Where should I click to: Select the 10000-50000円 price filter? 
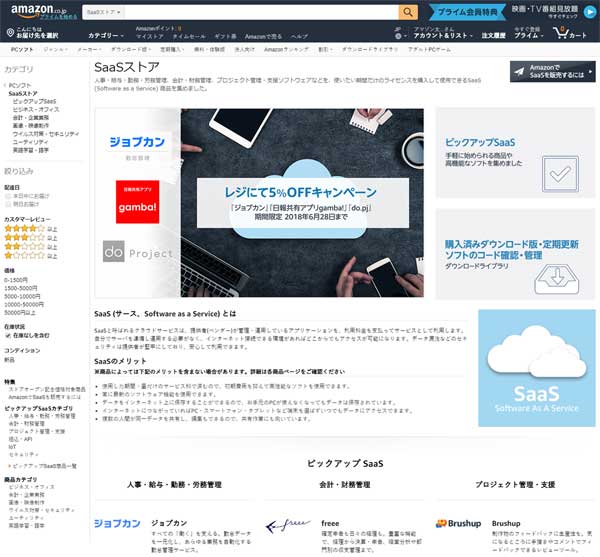coord(24,305)
